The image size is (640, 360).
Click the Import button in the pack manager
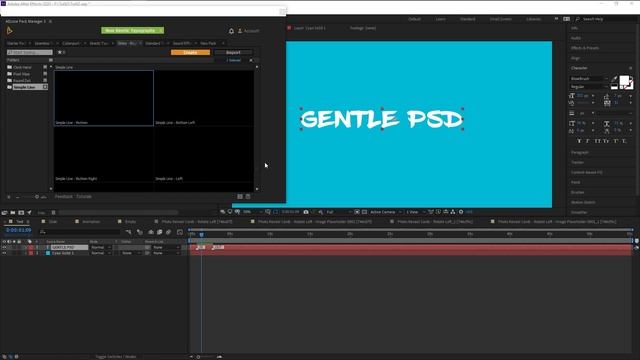pyautogui.click(x=233, y=52)
